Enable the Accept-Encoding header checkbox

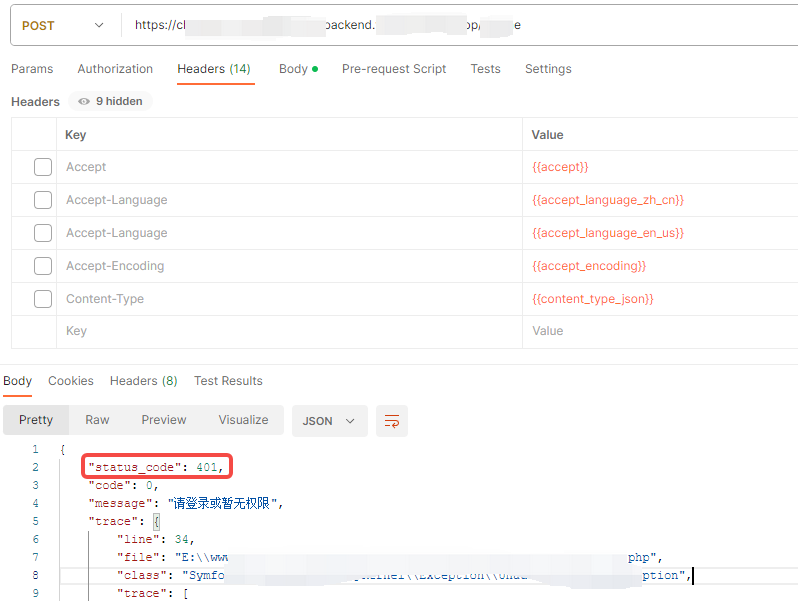click(x=43, y=266)
